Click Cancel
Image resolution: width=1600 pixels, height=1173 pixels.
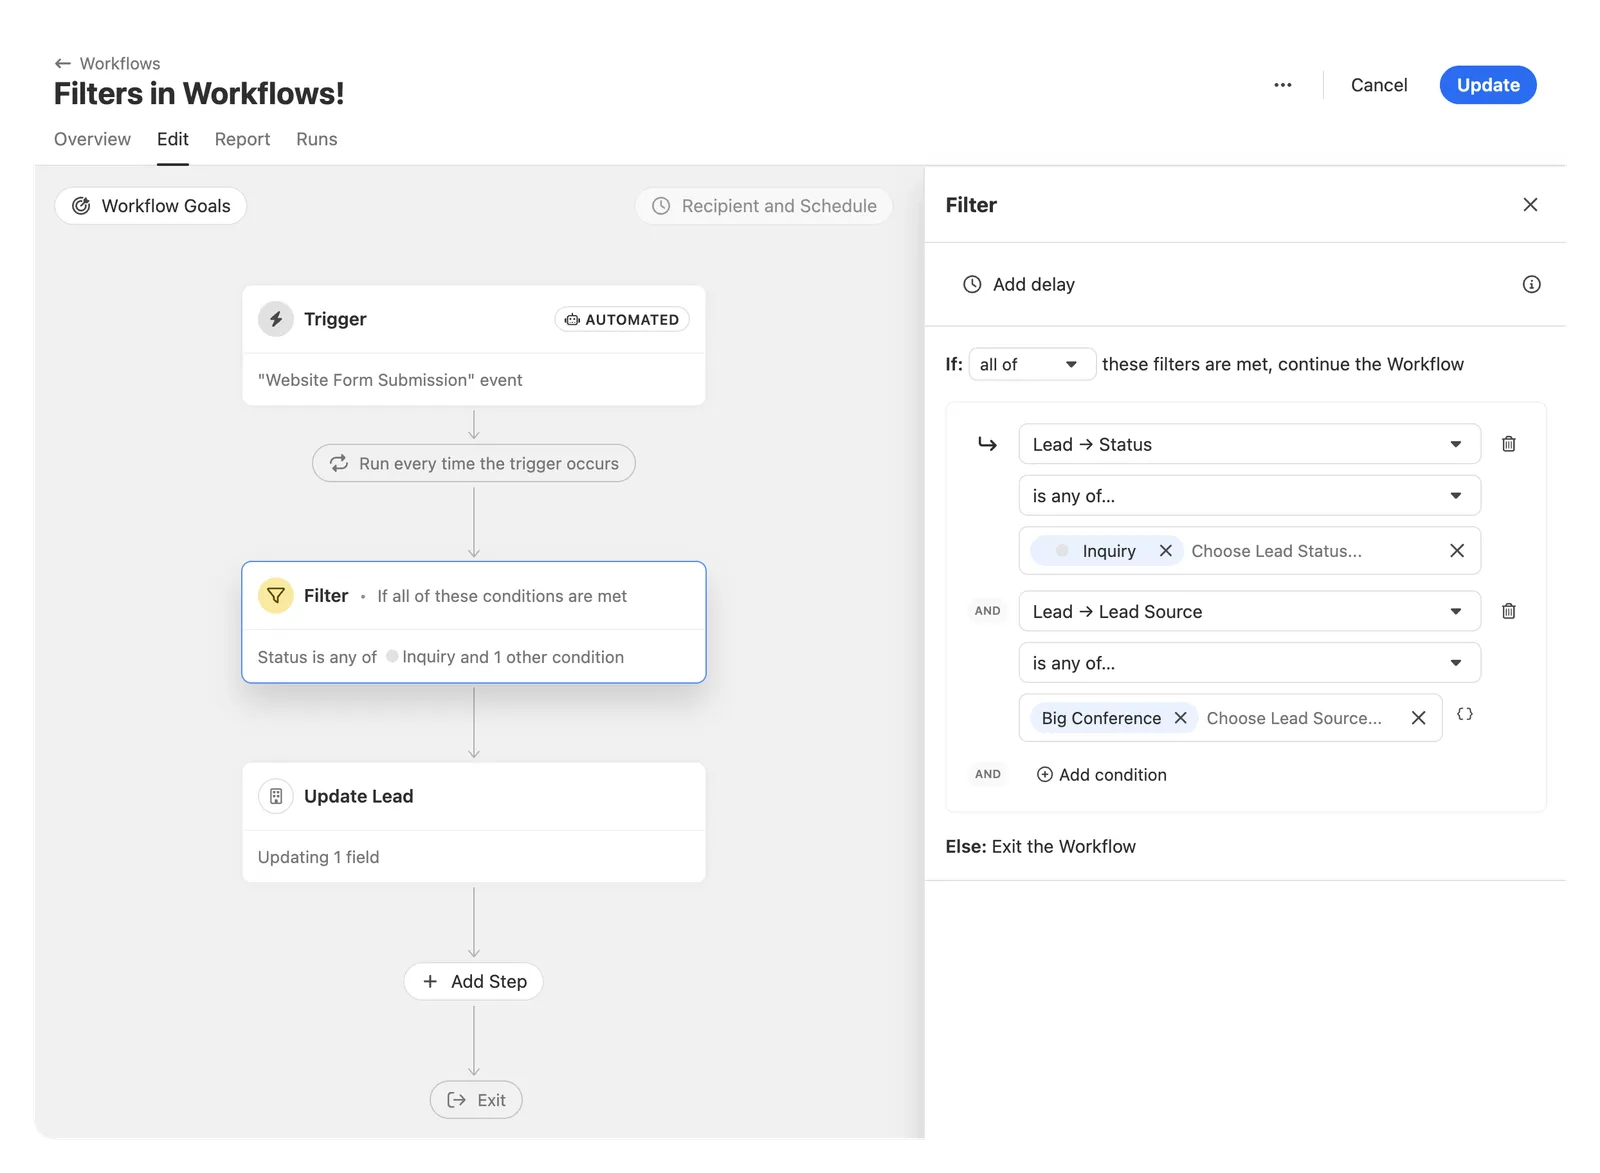tap(1379, 85)
